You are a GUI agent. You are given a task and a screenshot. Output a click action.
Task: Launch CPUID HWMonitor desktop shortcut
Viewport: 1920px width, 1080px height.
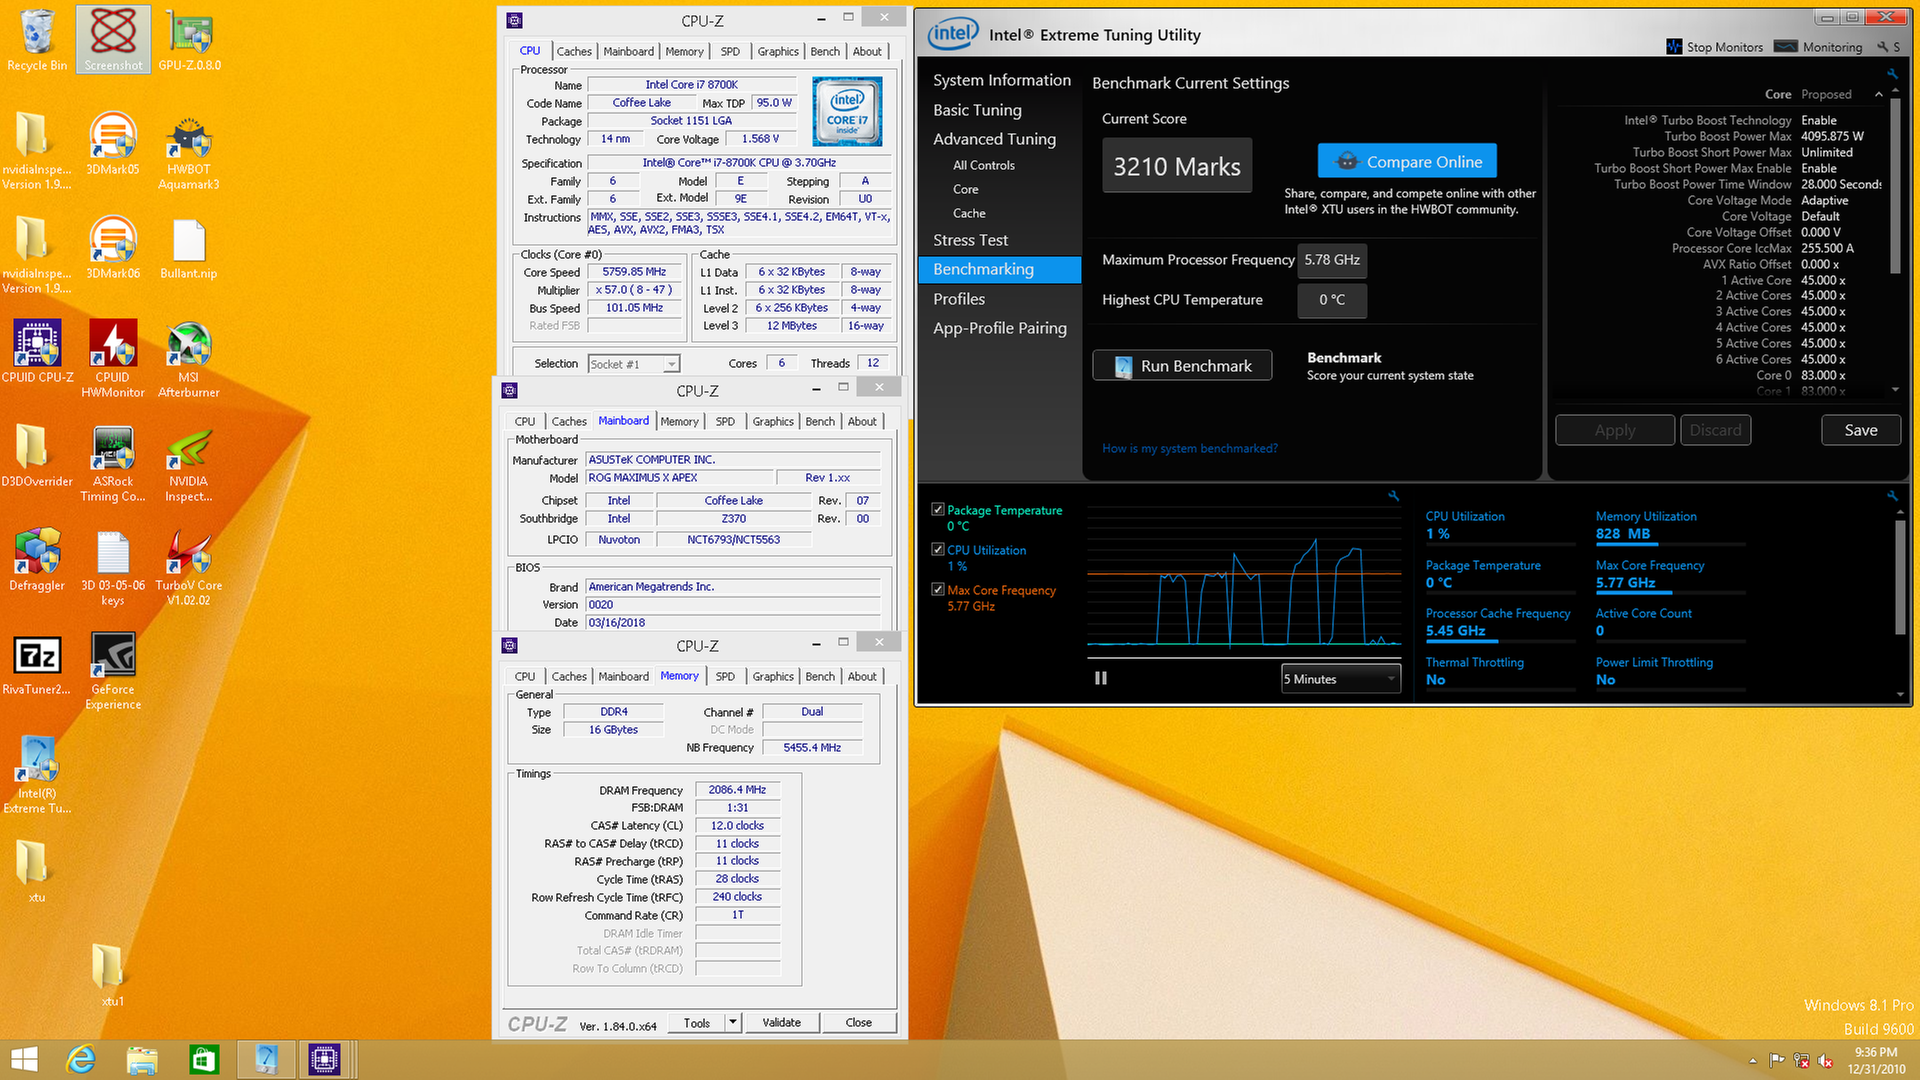(x=113, y=360)
